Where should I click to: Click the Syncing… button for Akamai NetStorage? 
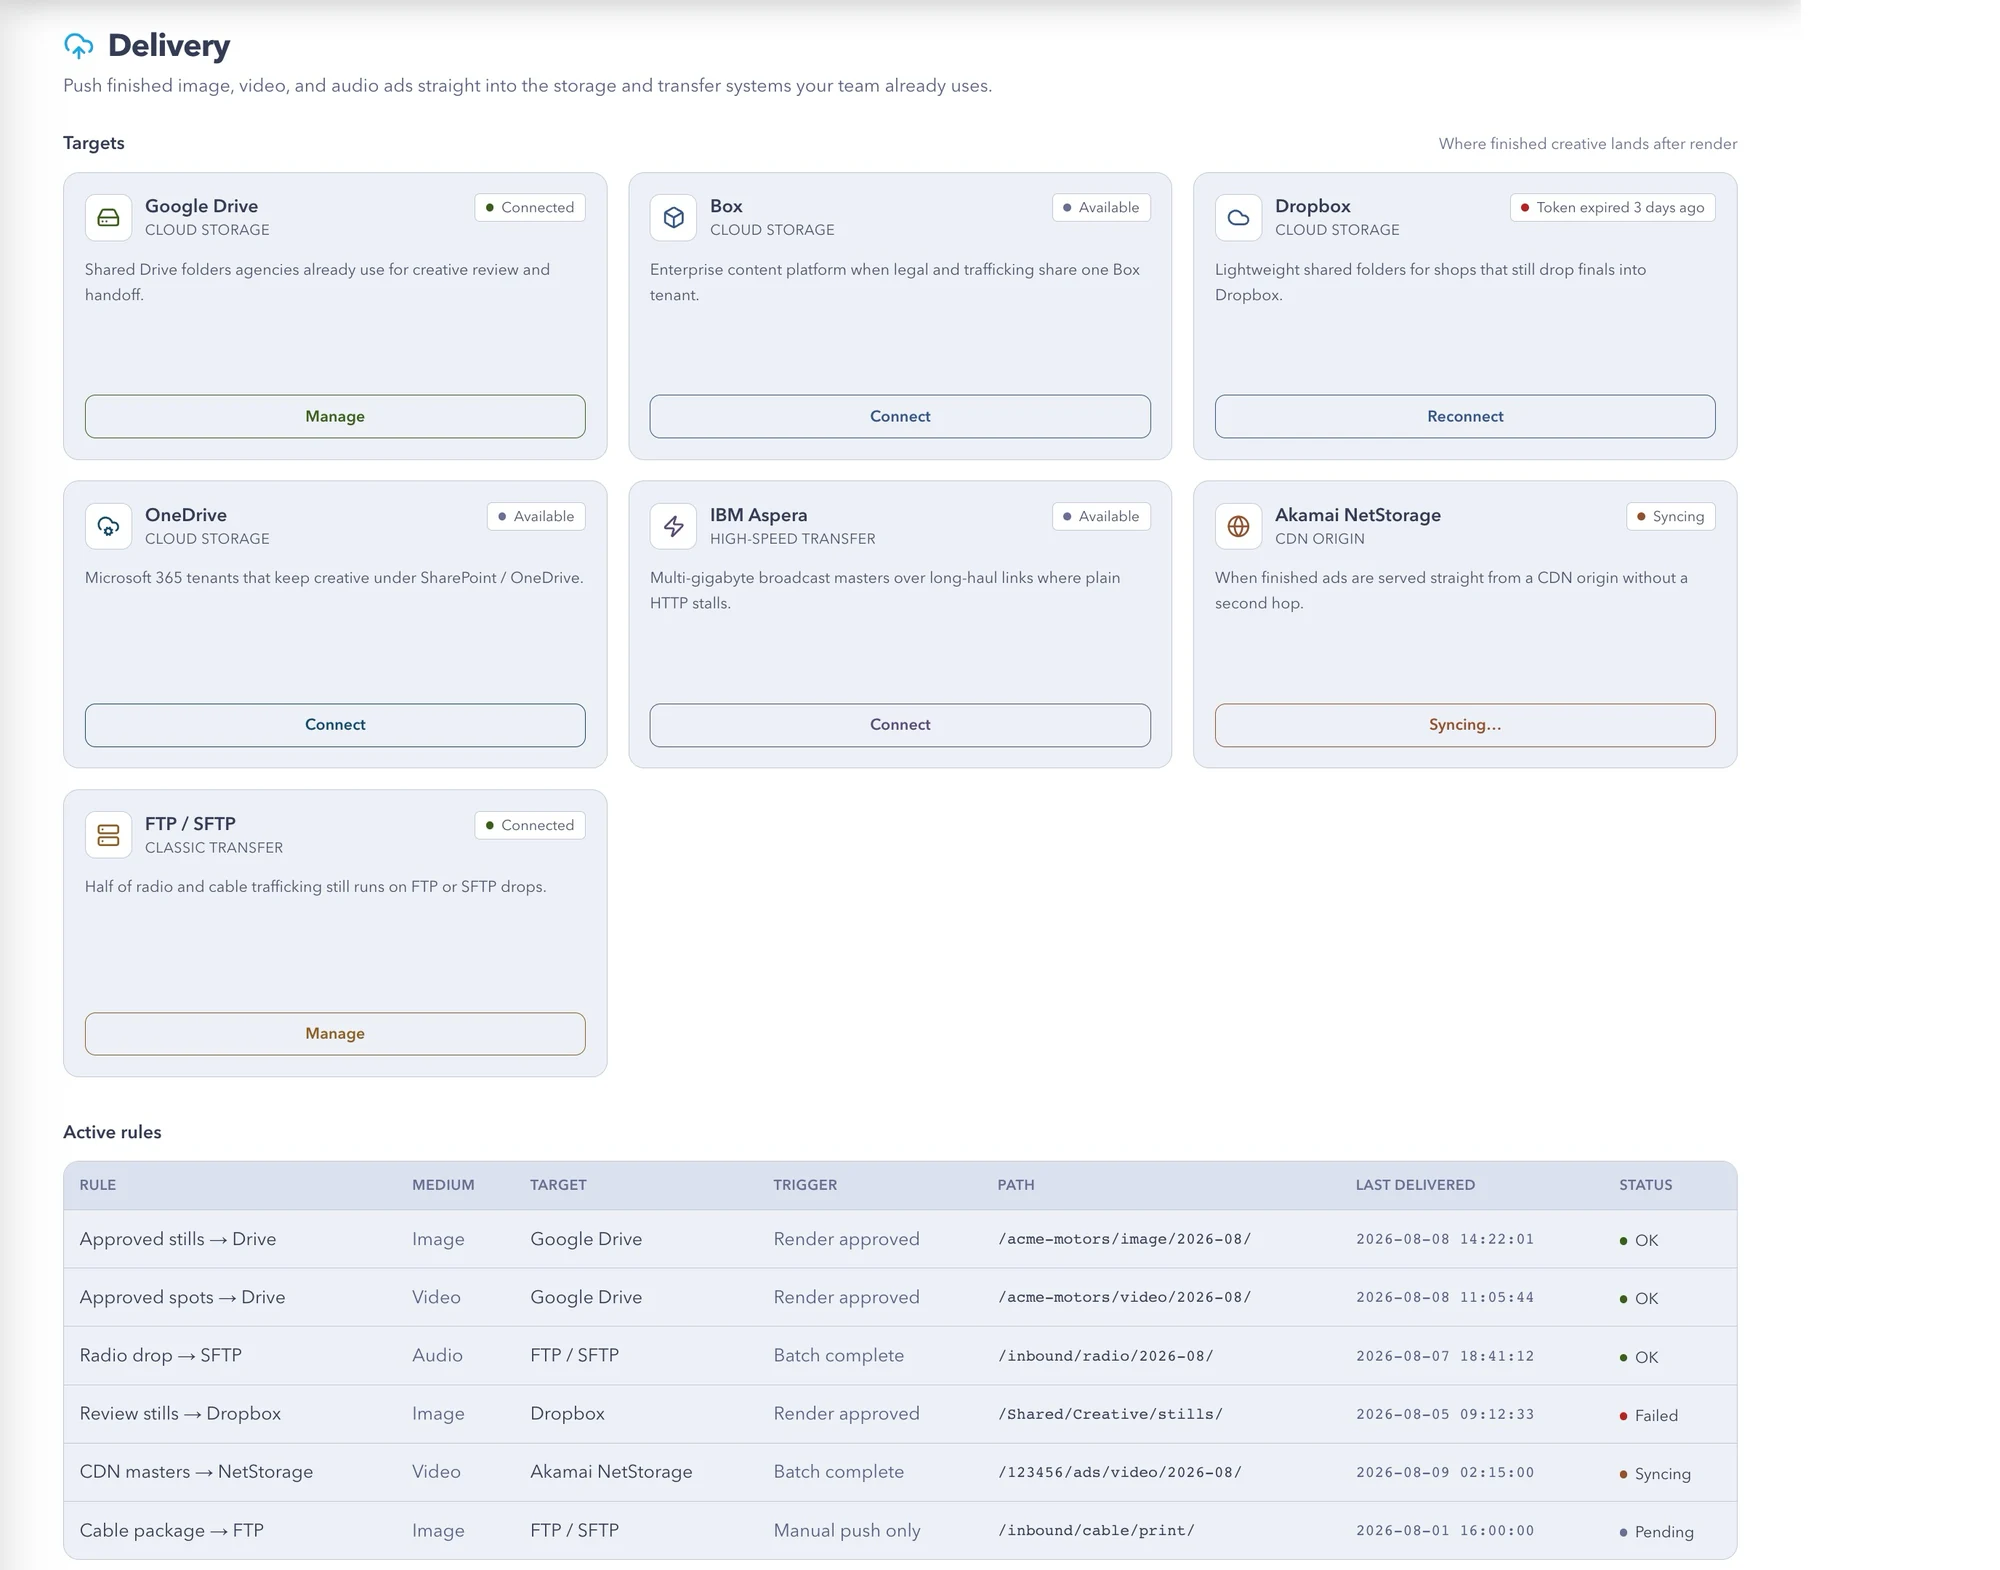[1465, 725]
